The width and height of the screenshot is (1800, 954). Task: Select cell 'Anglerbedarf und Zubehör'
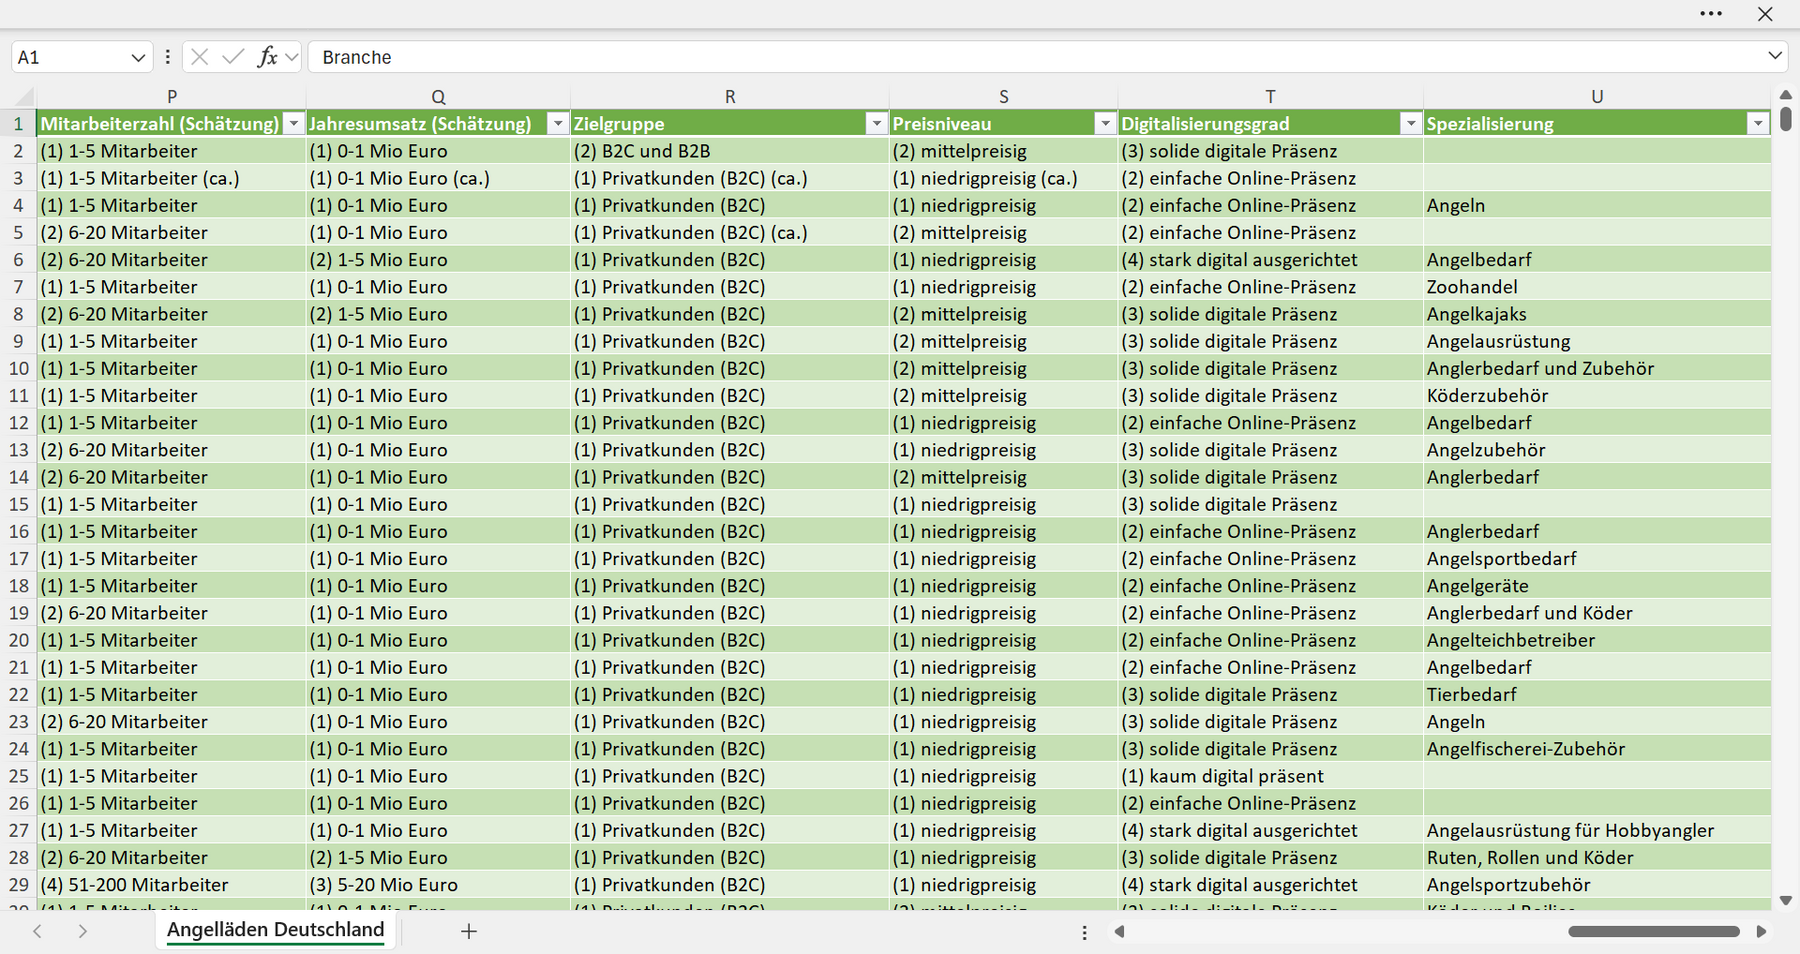1597,368
